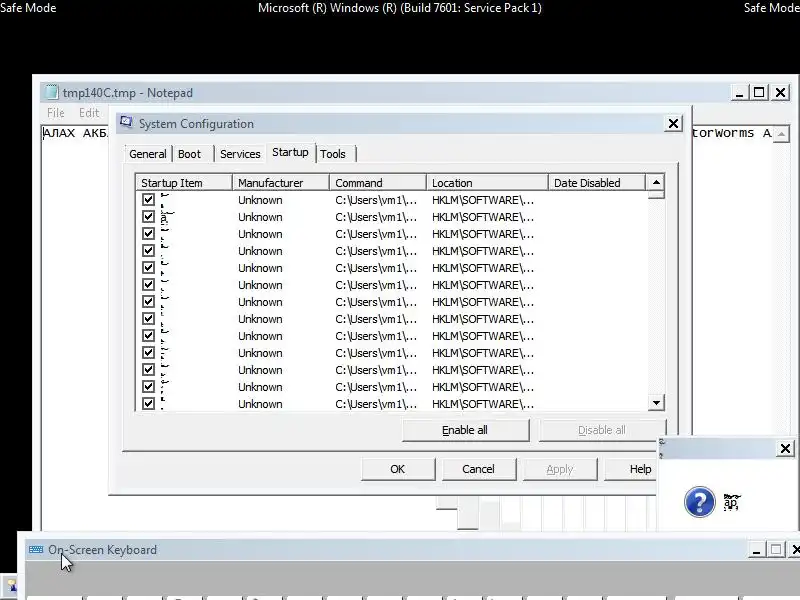800x600 pixels.
Task: Click the blue question mark icon in popup
Action: tap(699, 502)
